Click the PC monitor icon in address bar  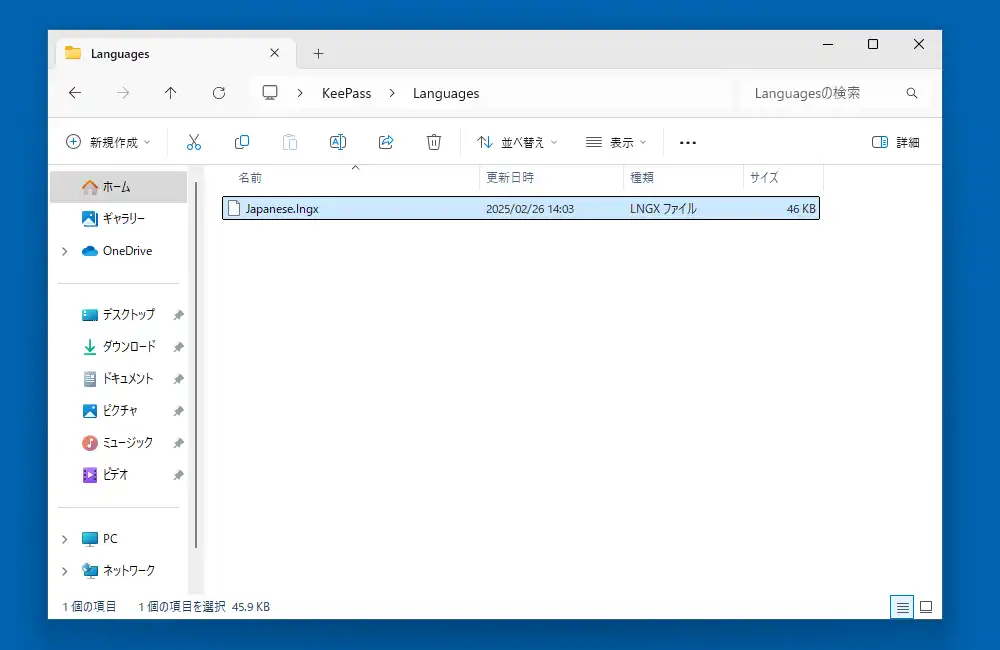point(270,93)
